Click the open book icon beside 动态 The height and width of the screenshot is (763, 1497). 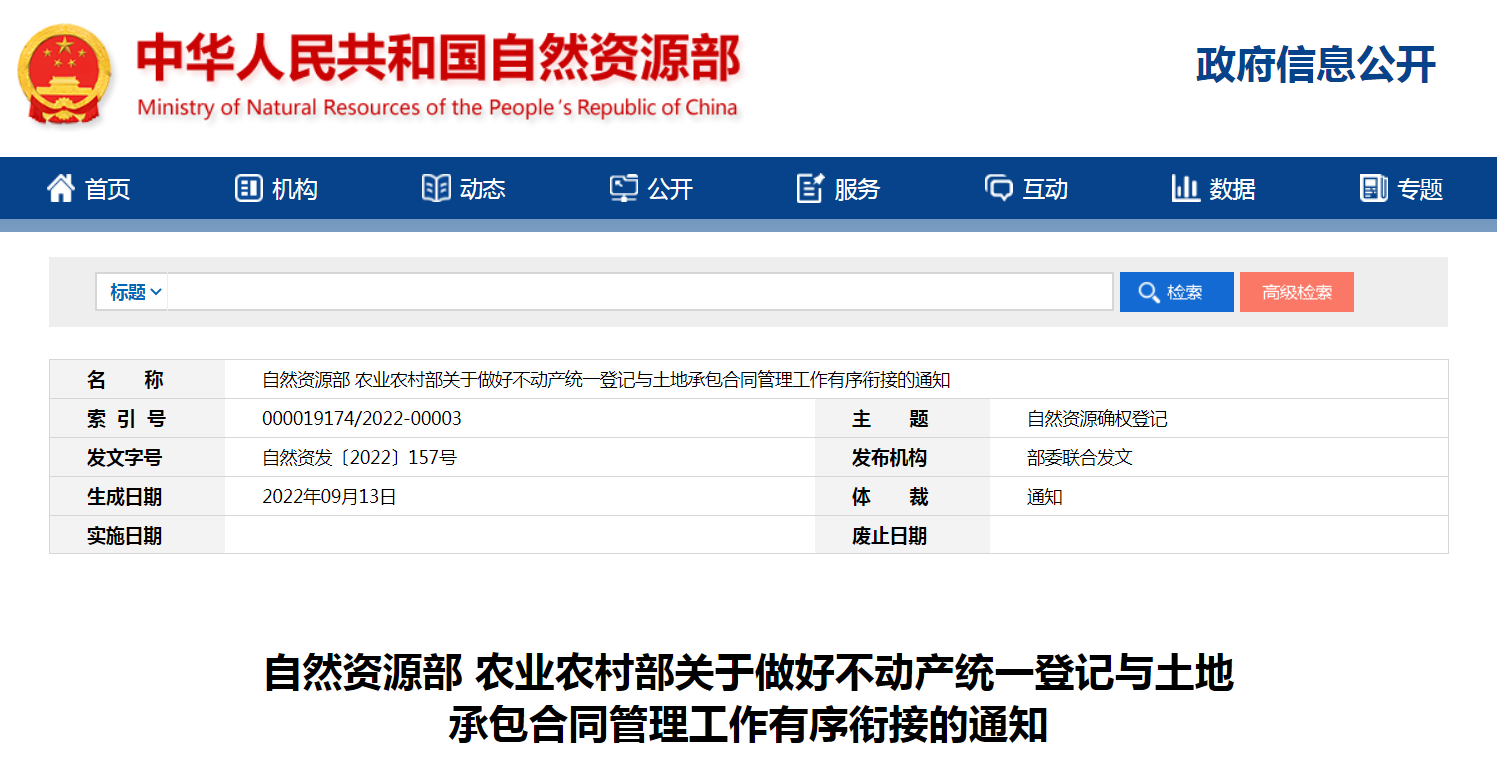pyautogui.click(x=436, y=188)
